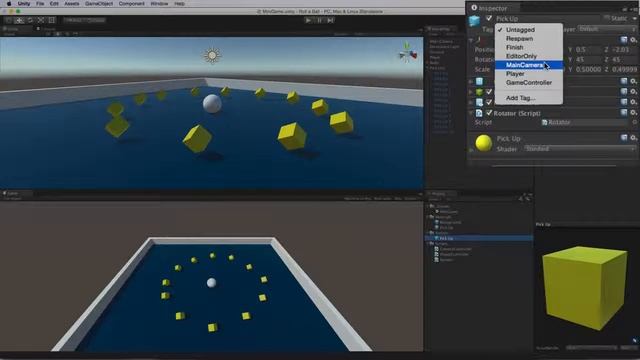The image size is (640, 360).
Task: Select the Move tool in toolbar
Action: coord(19,20)
